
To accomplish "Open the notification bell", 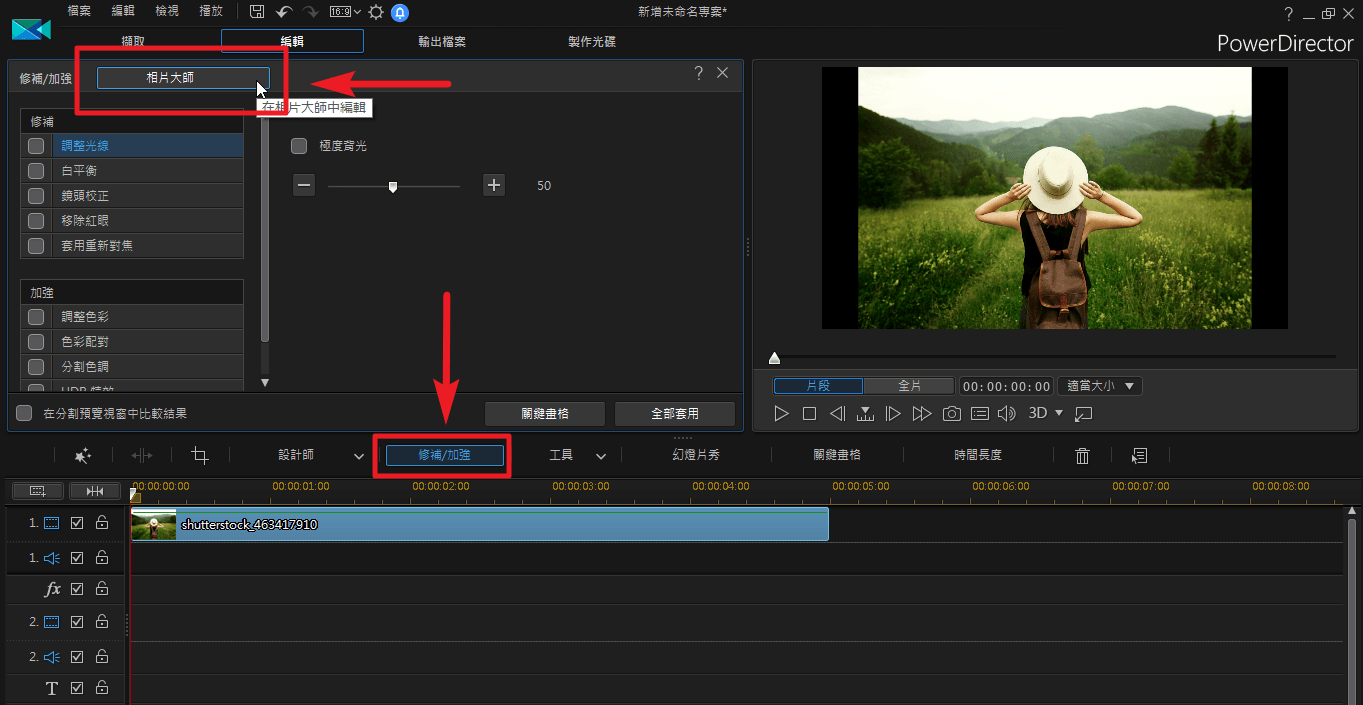I will [400, 12].
